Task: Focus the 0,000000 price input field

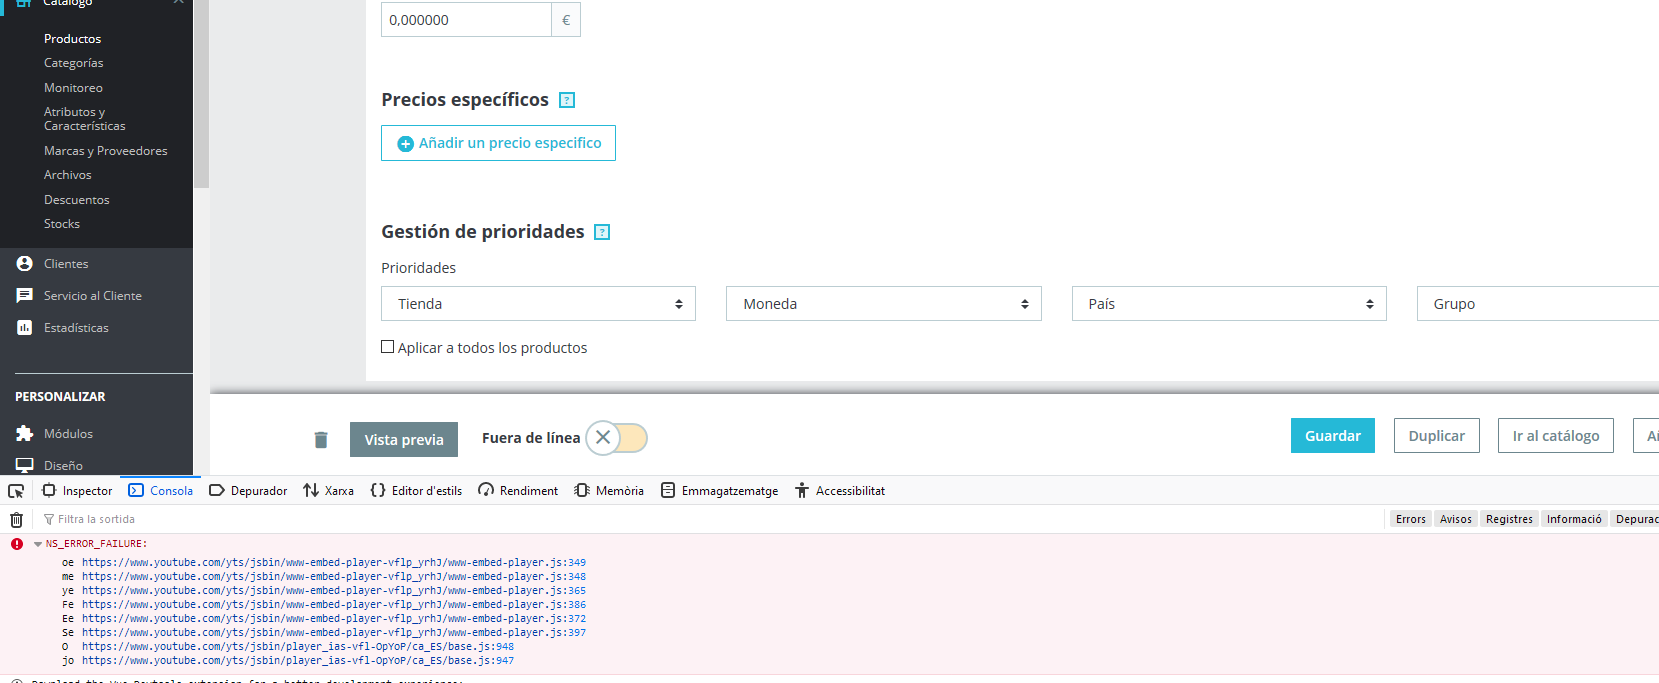Action: pyautogui.click(x=466, y=20)
